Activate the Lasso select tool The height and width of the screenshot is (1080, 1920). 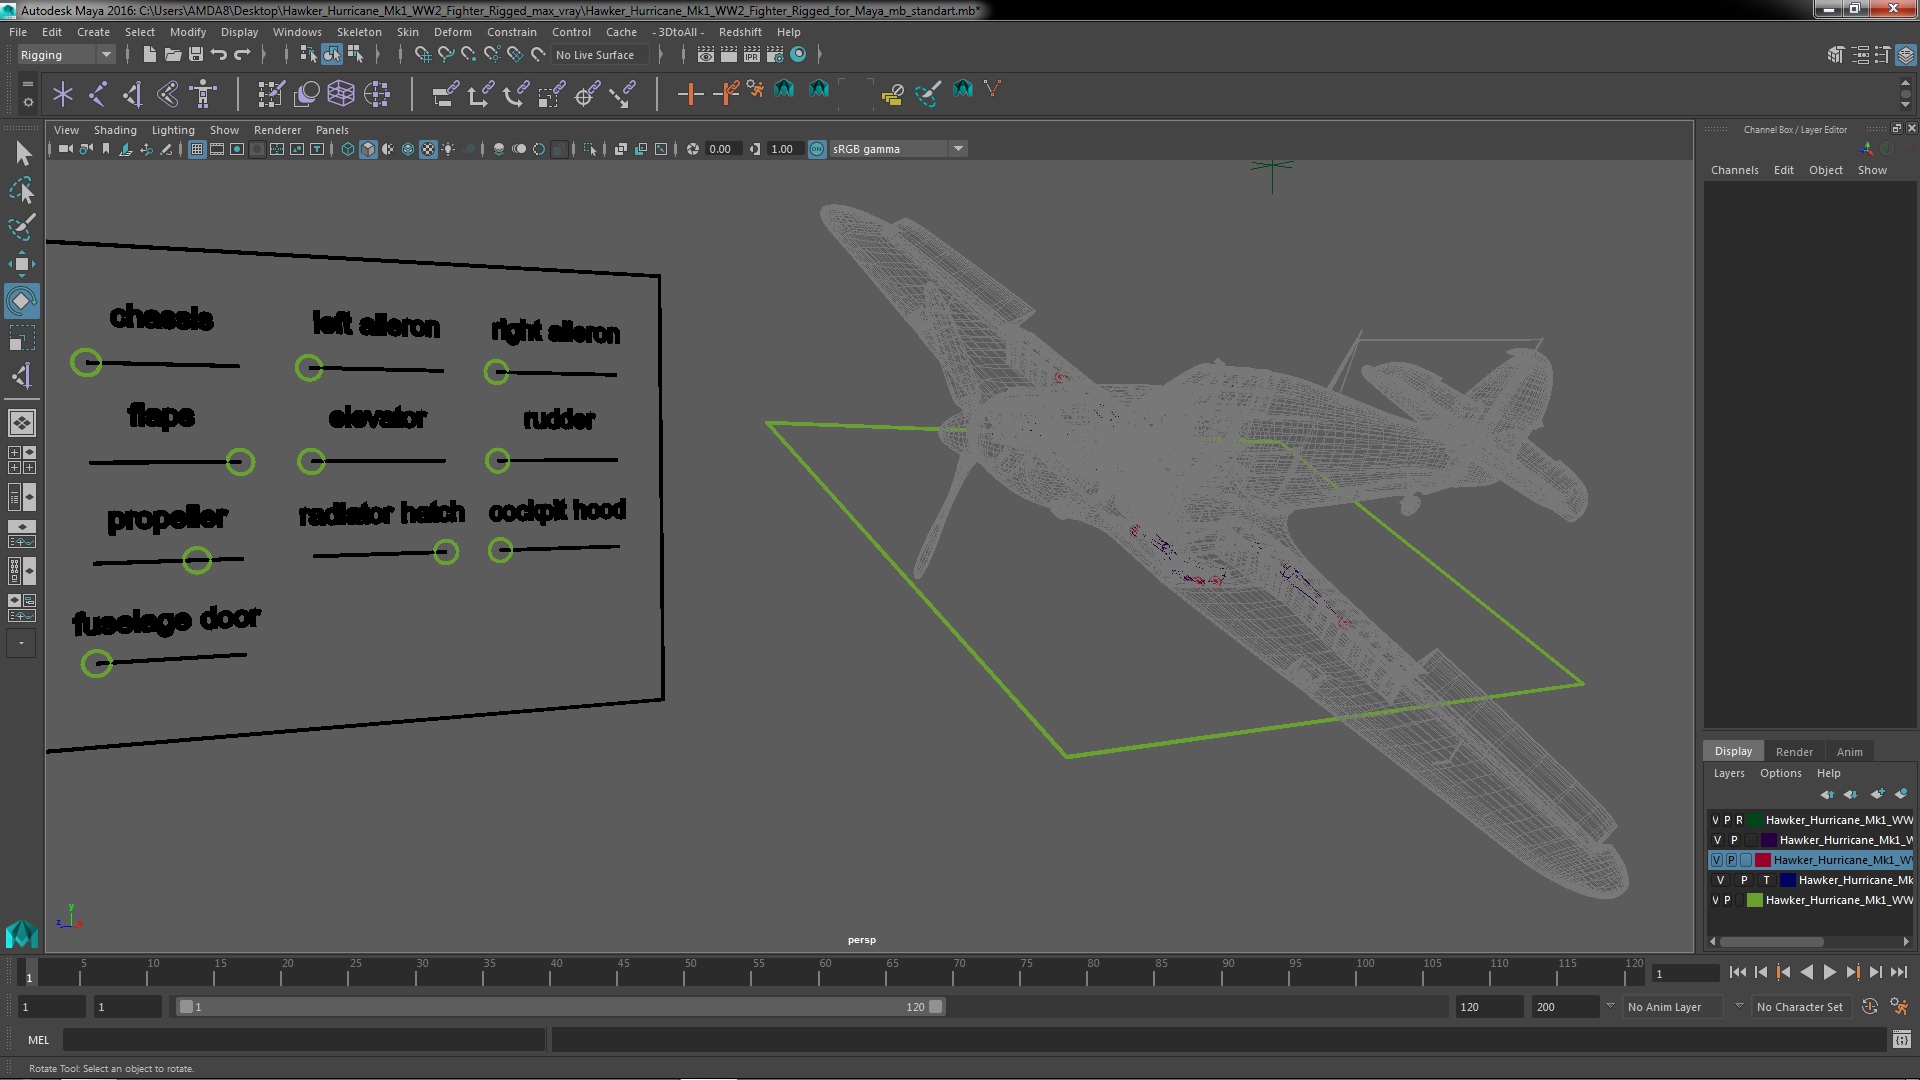[22, 190]
